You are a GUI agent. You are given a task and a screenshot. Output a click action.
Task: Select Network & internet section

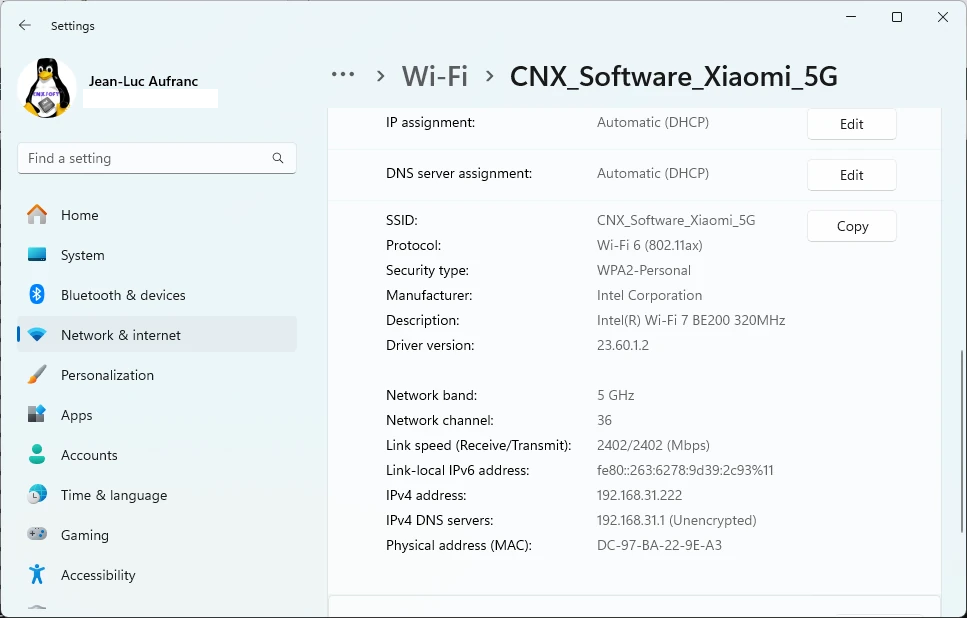pyautogui.click(x=157, y=335)
